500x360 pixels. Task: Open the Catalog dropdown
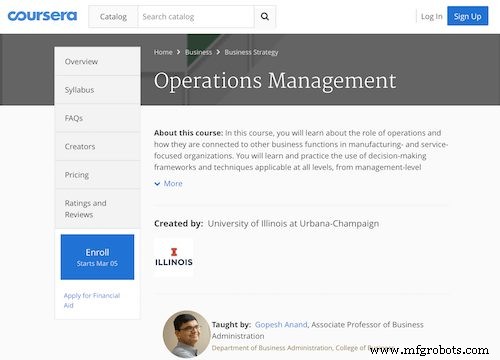tap(113, 17)
